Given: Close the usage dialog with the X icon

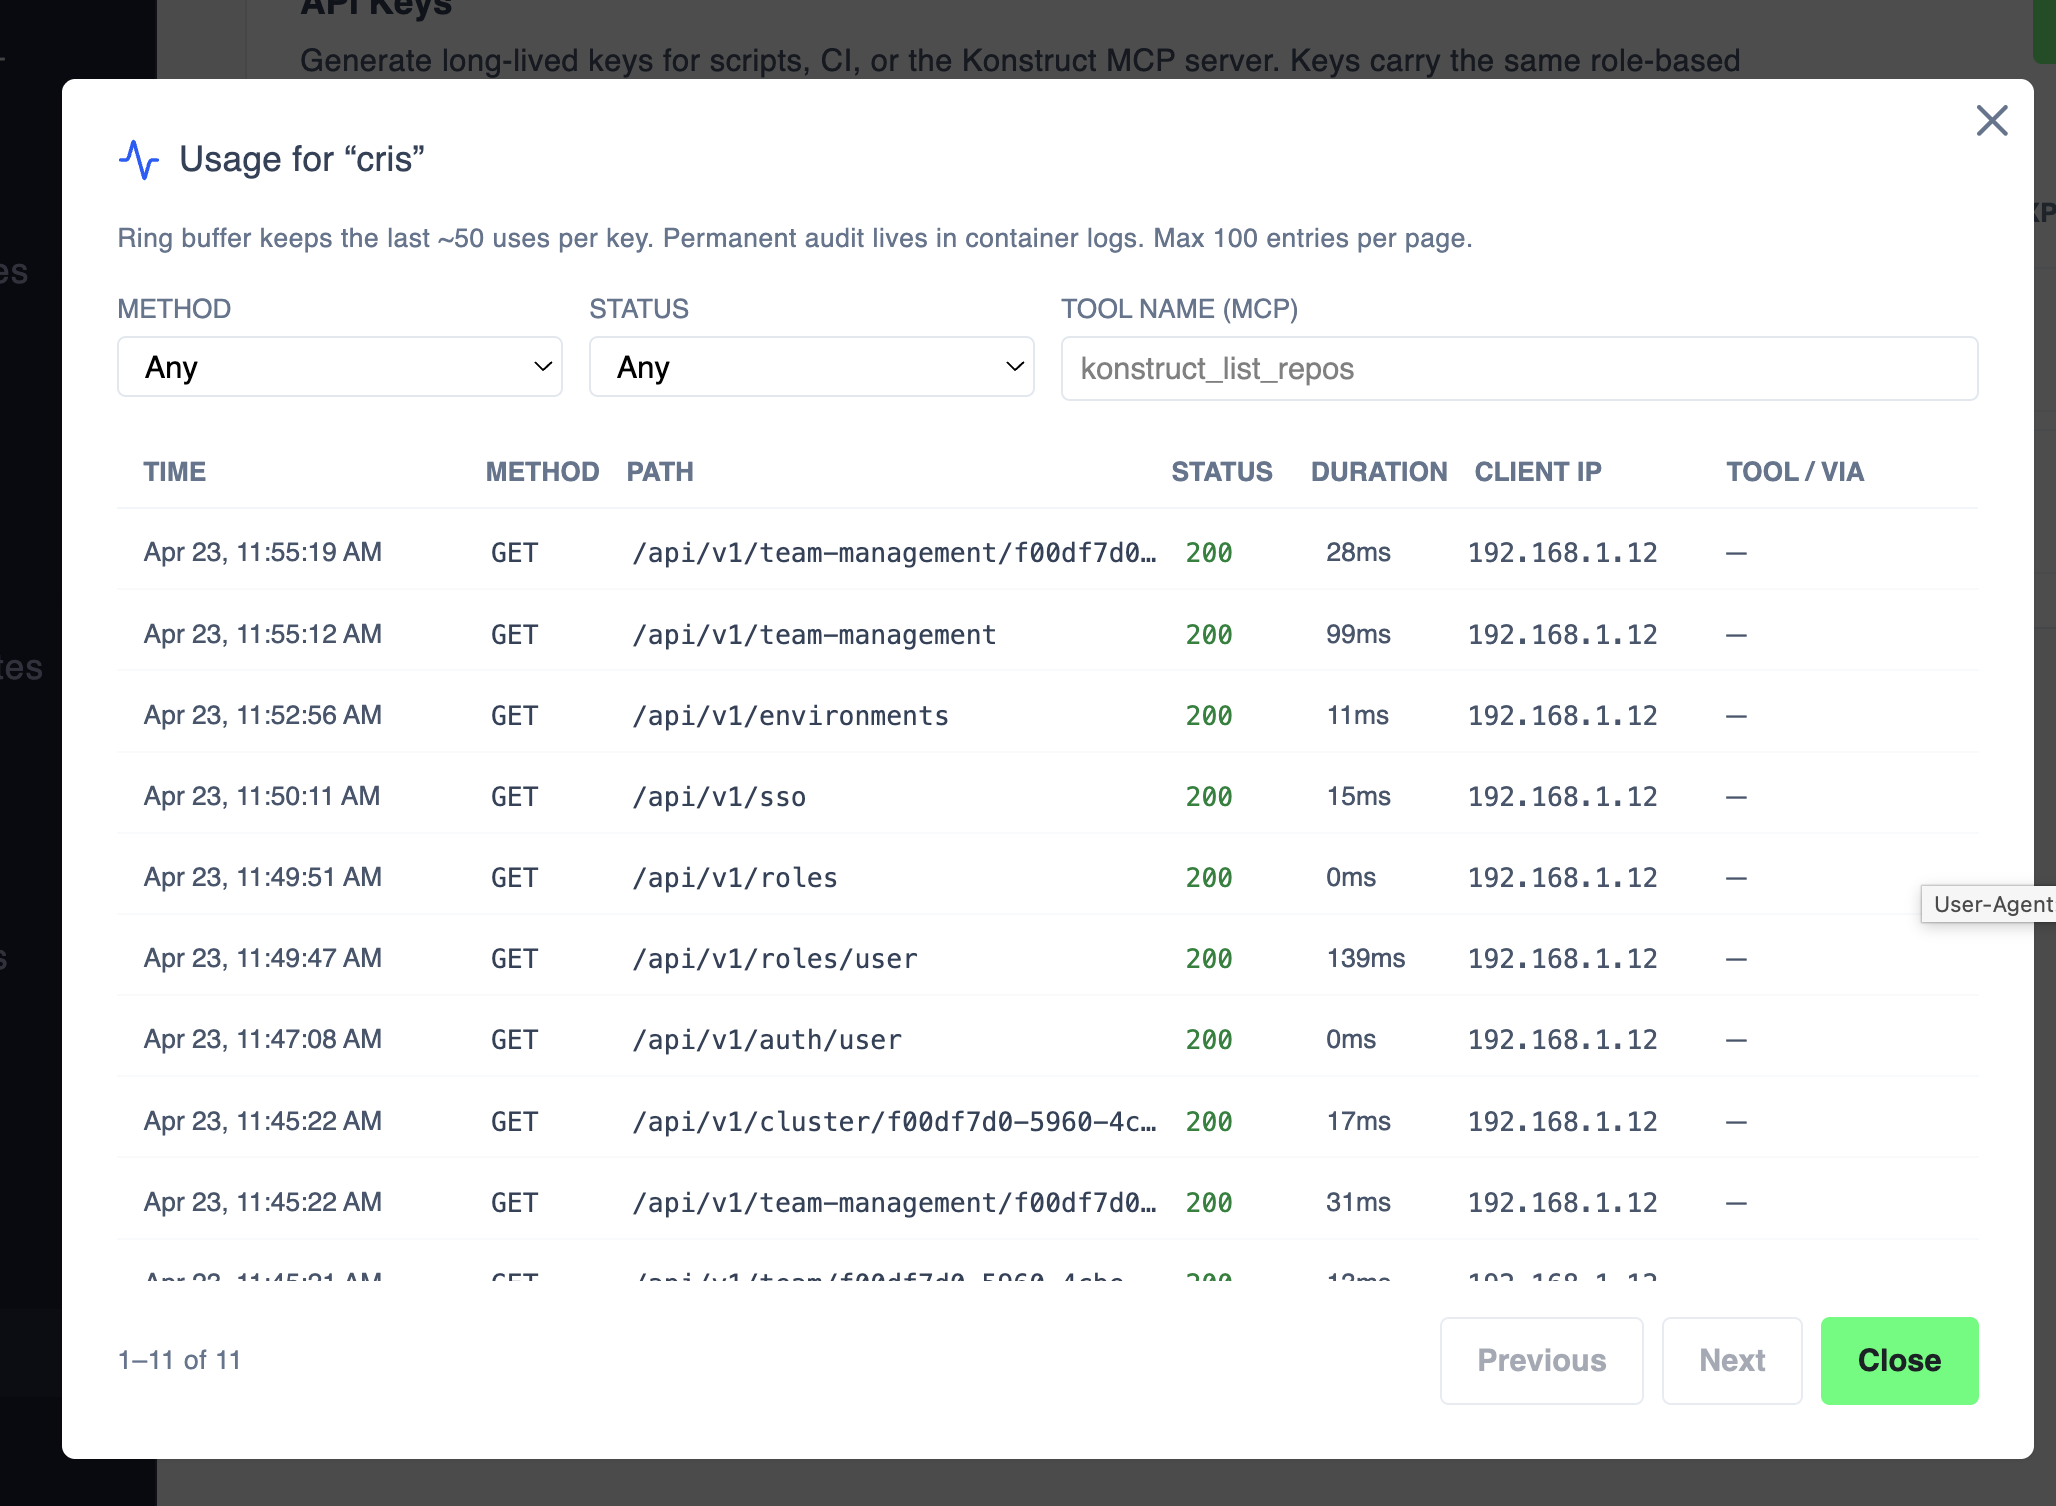Looking at the screenshot, I should pos(1991,121).
